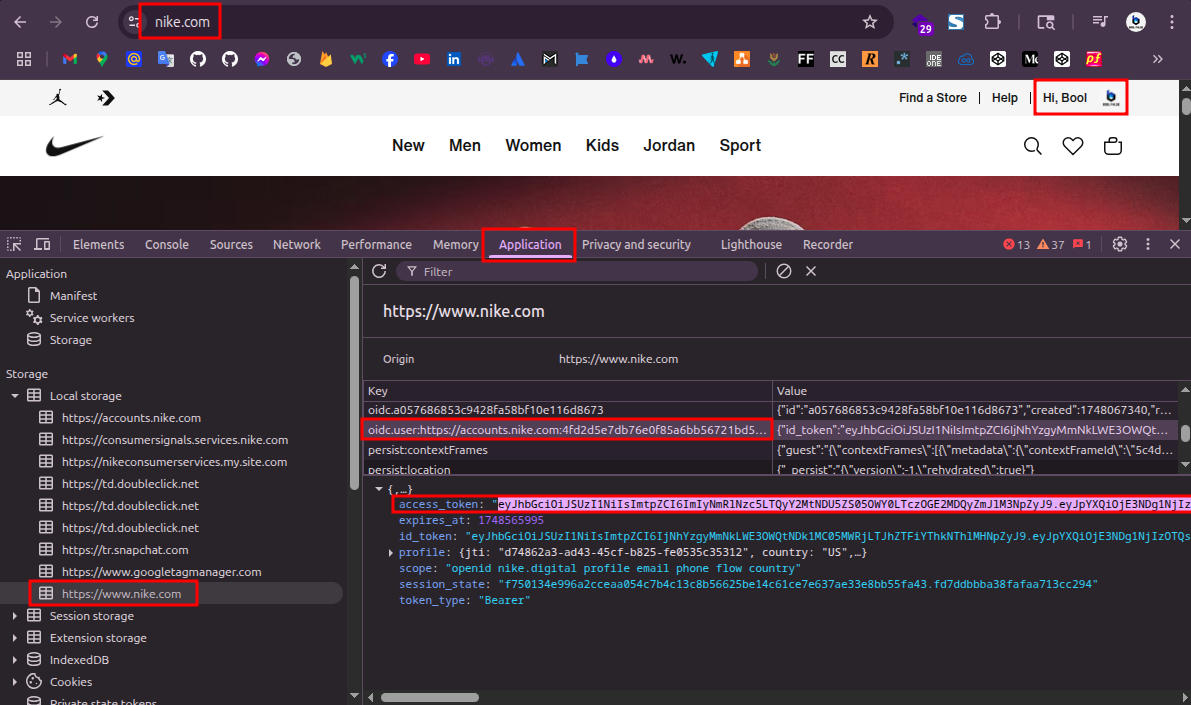Switch to the Sources tab
Viewport: 1191px width, 705px height.
point(231,245)
